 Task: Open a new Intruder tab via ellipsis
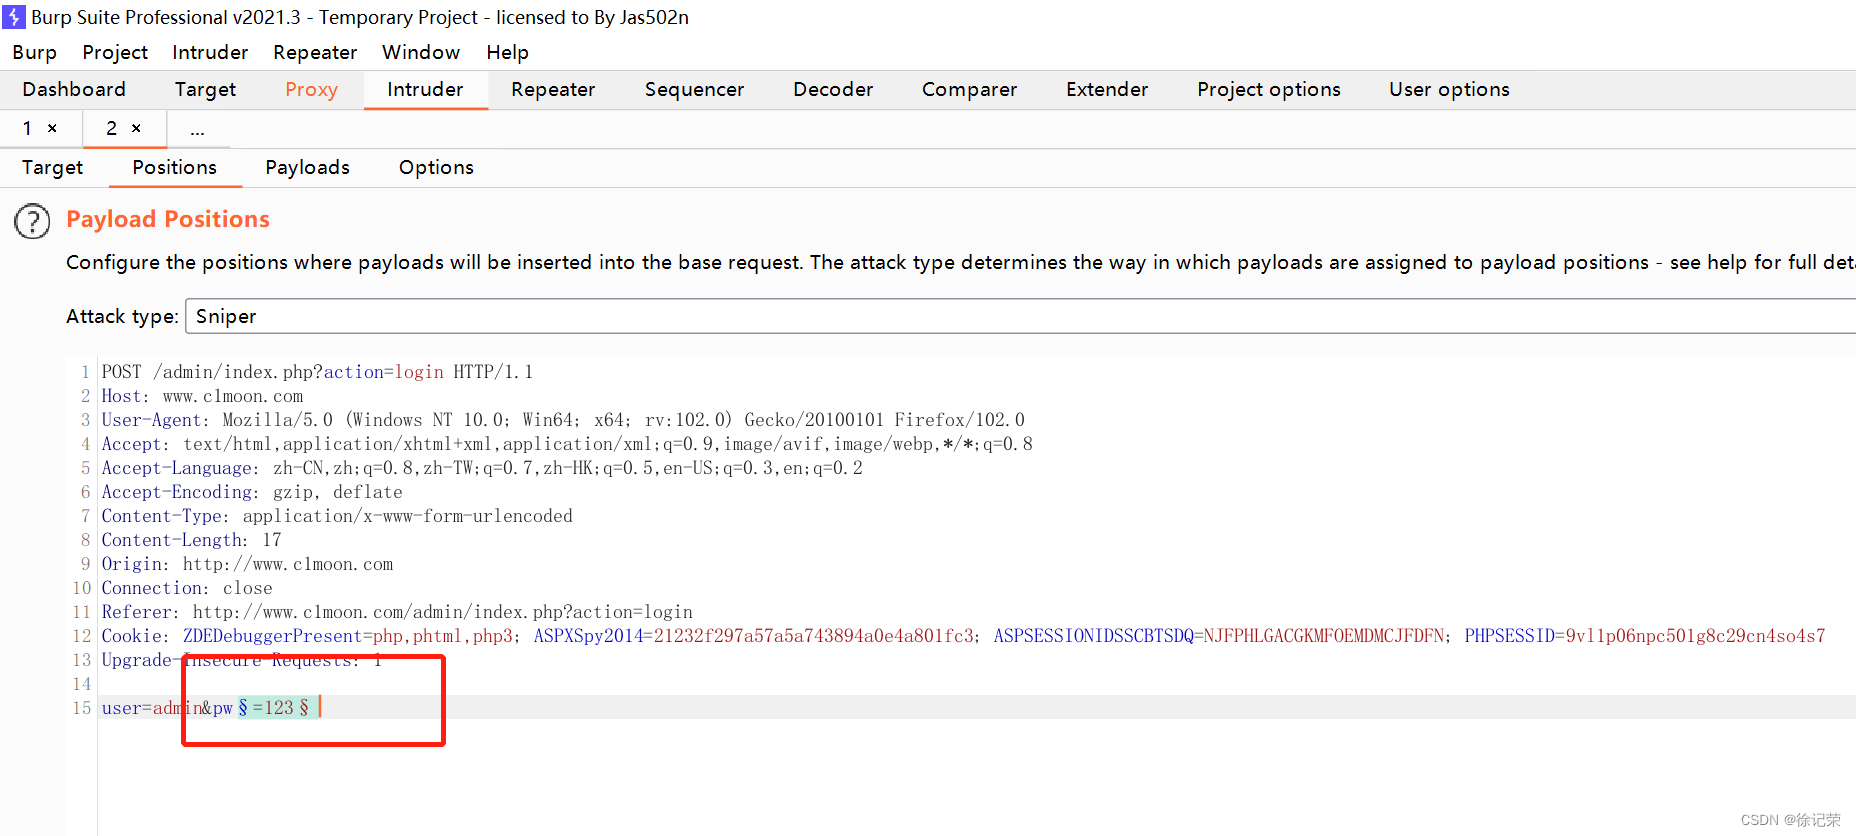point(197,130)
